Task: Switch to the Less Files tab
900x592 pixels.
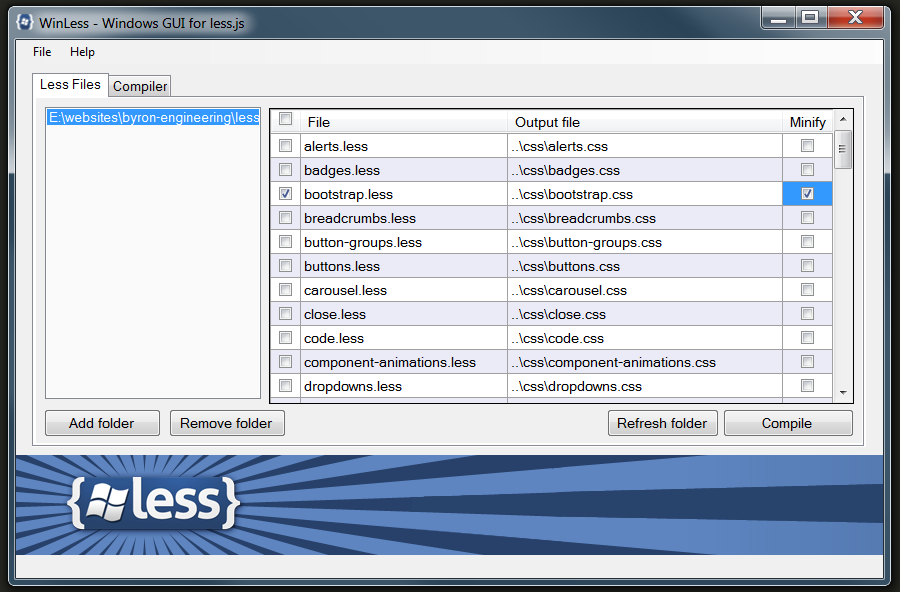Action: tap(70, 84)
